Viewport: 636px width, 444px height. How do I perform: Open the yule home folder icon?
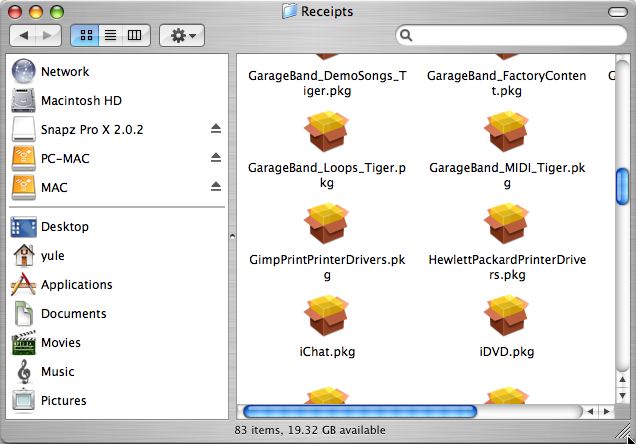tap(24, 255)
